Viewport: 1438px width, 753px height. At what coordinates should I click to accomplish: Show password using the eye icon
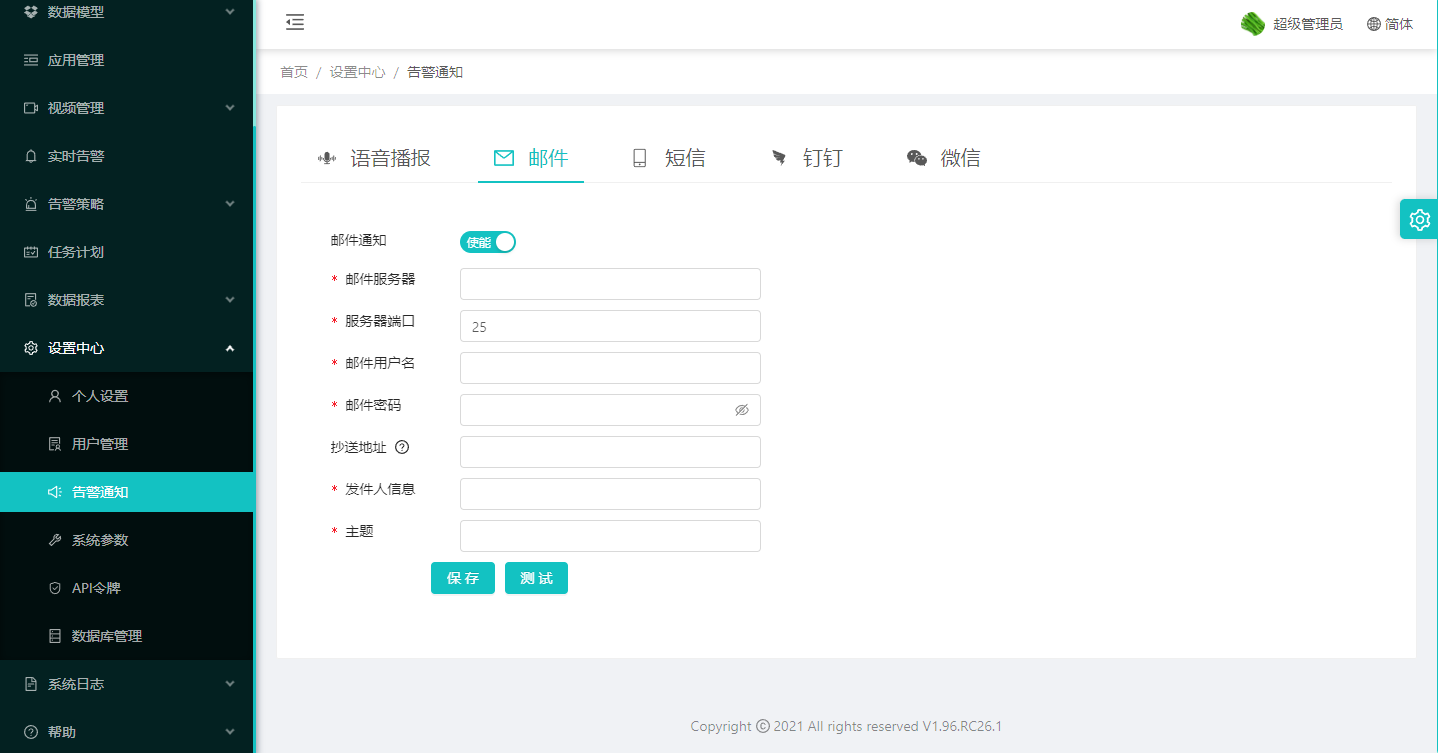[x=741, y=410]
